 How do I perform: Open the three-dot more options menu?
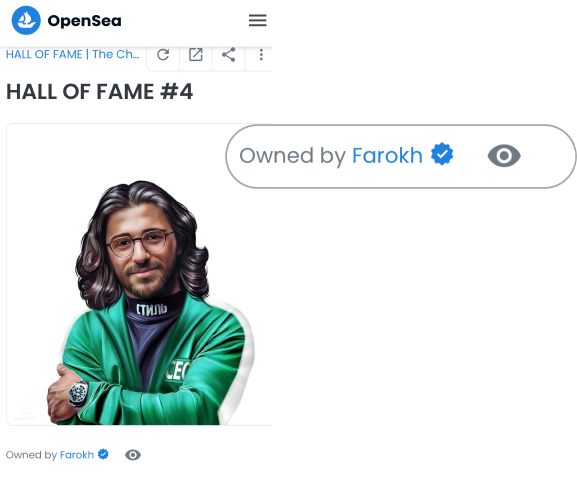click(261, 55)
